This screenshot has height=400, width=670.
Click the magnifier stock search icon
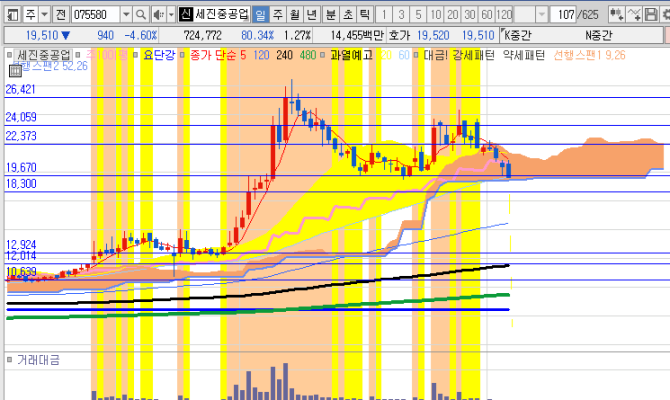click(141, 16)
